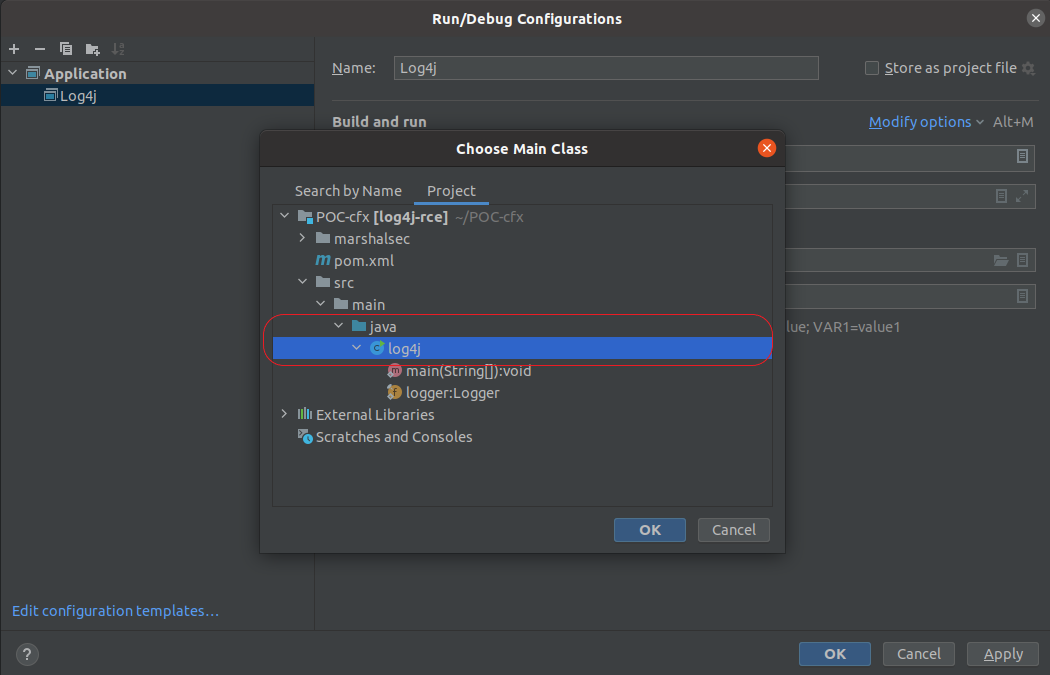This screenshot has height=675, width=1050.
Task: Select Scratches and Consoles row
Action: tap(522, 437)
